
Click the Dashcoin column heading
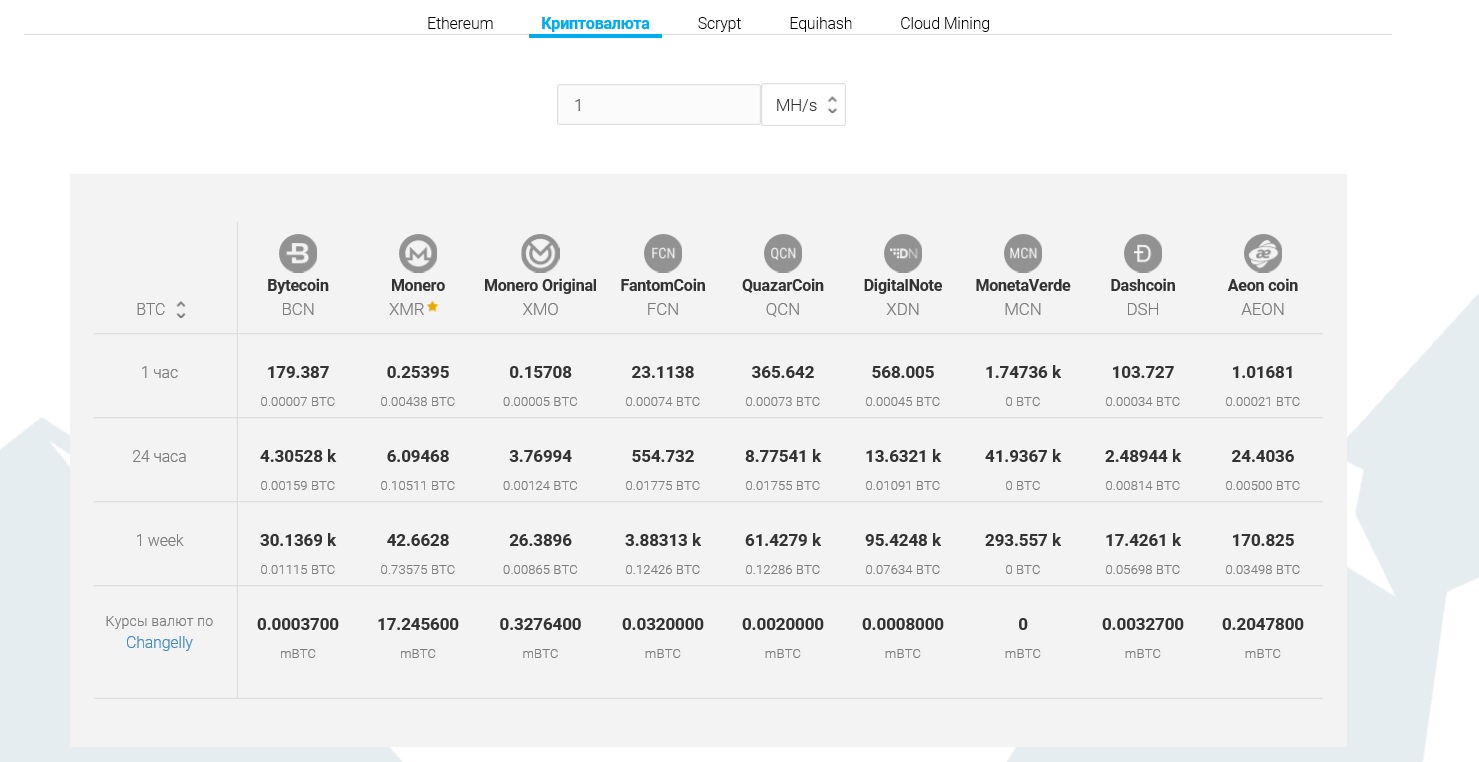click(1143, 285)
